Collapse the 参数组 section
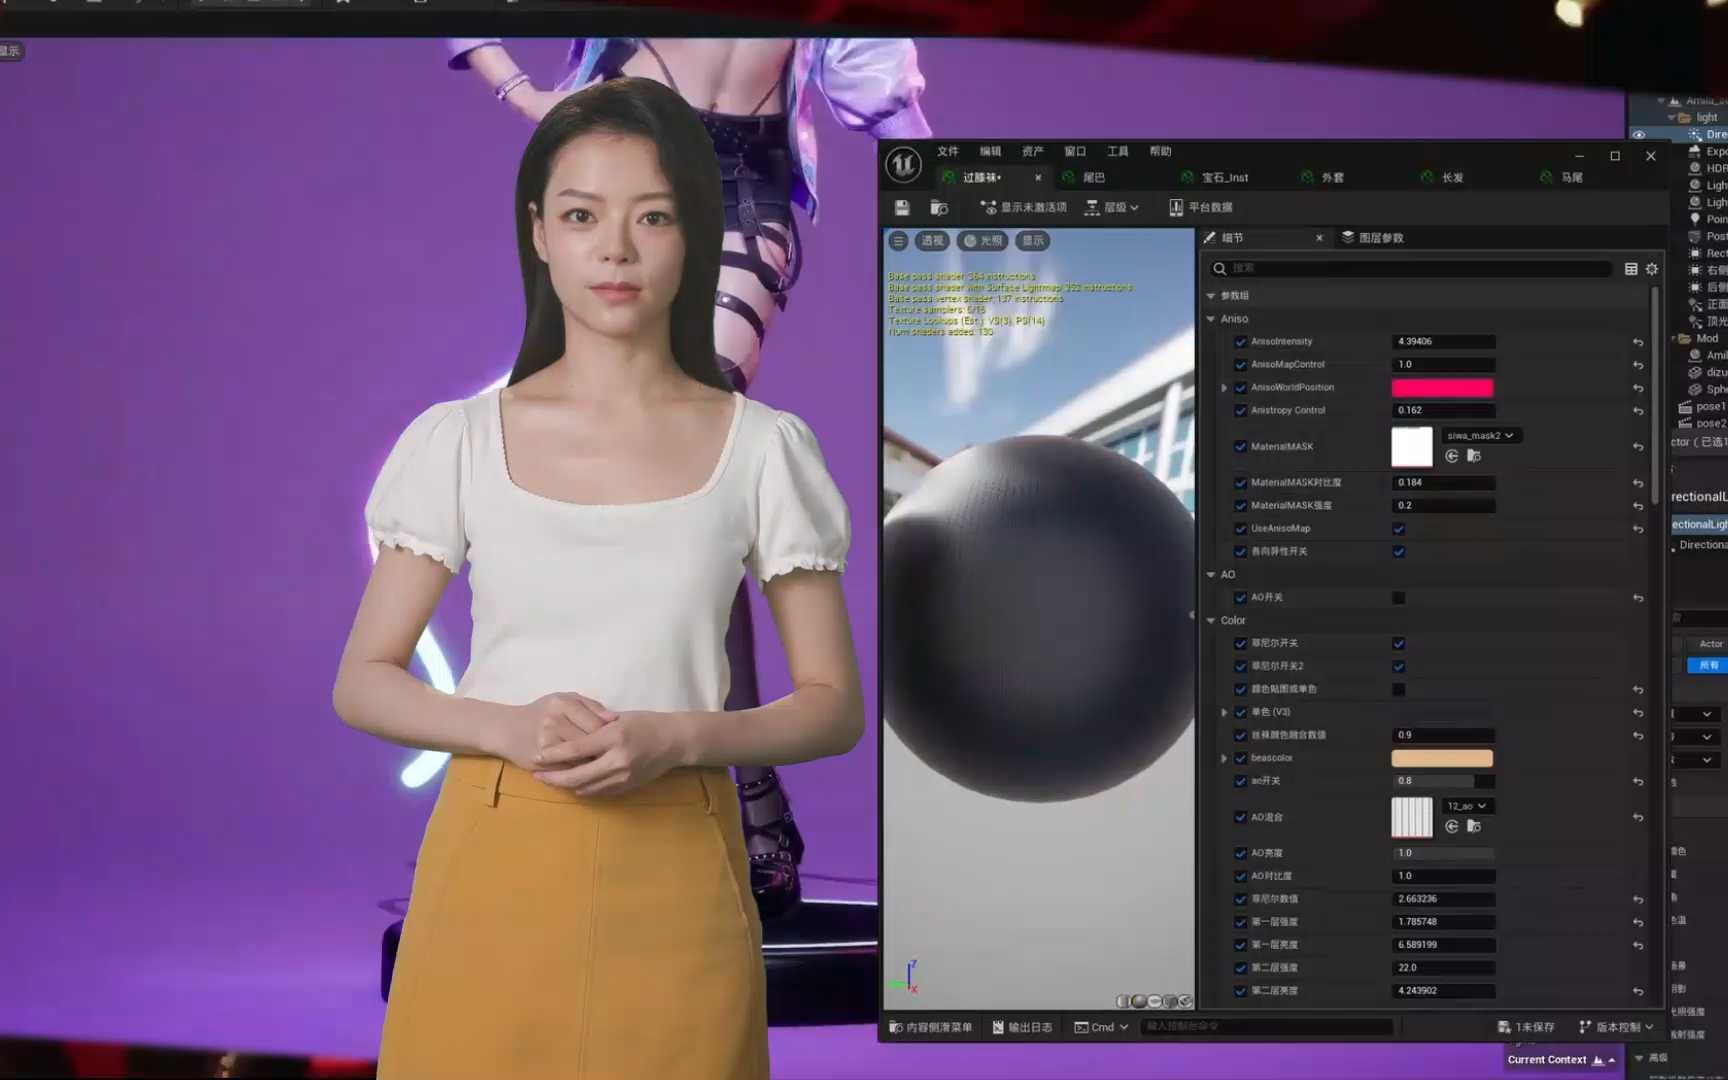This screenshot has height=1080, width=1728. 1211,296
